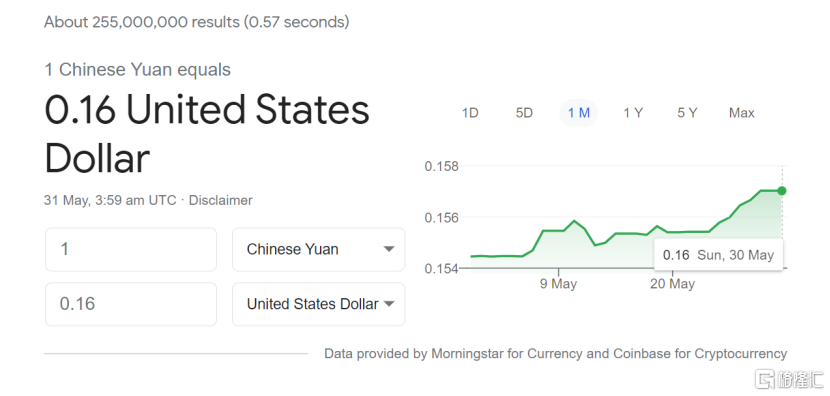Click the 0.16 United States Dollar heading

[x=207, y=134]
